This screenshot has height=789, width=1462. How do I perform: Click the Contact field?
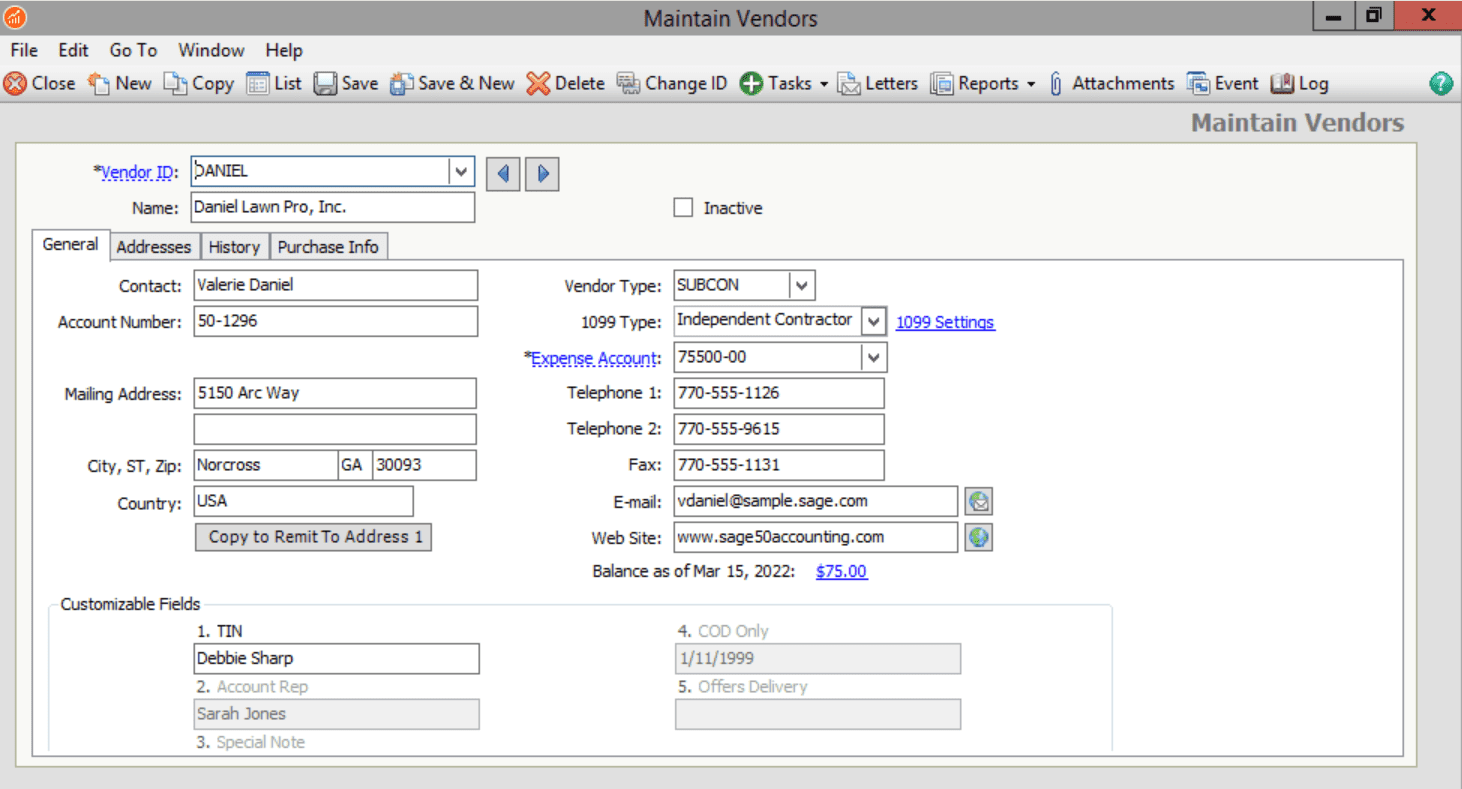pyautogui.click(x=335, y=285)
